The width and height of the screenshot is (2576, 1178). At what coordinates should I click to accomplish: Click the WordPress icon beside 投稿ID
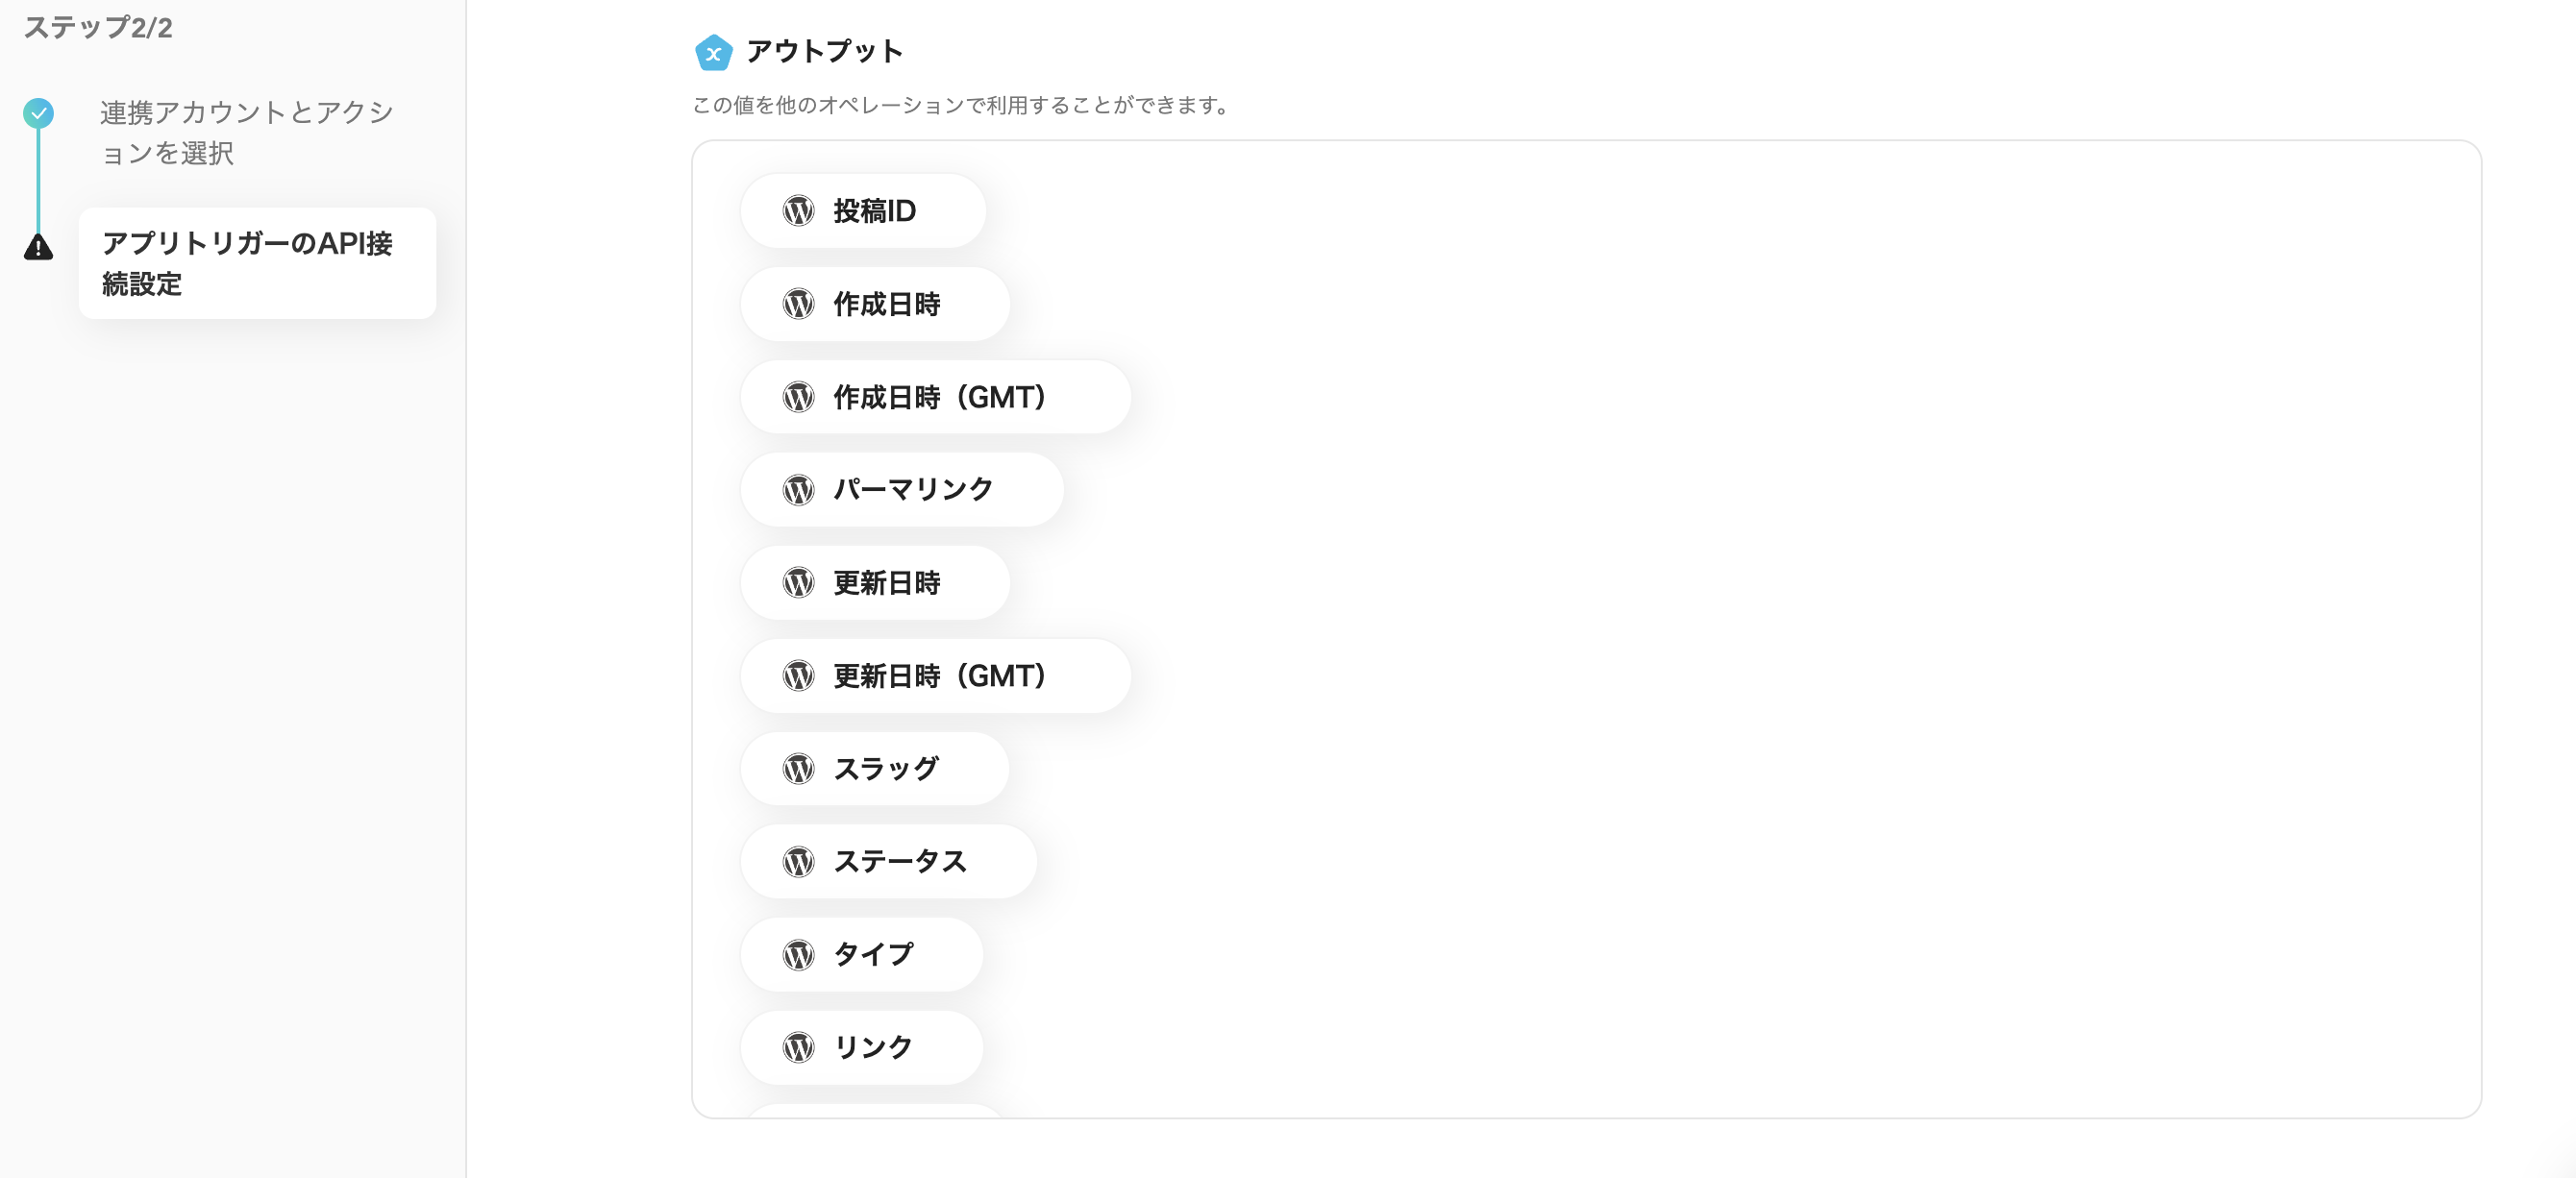coord(799,210)
